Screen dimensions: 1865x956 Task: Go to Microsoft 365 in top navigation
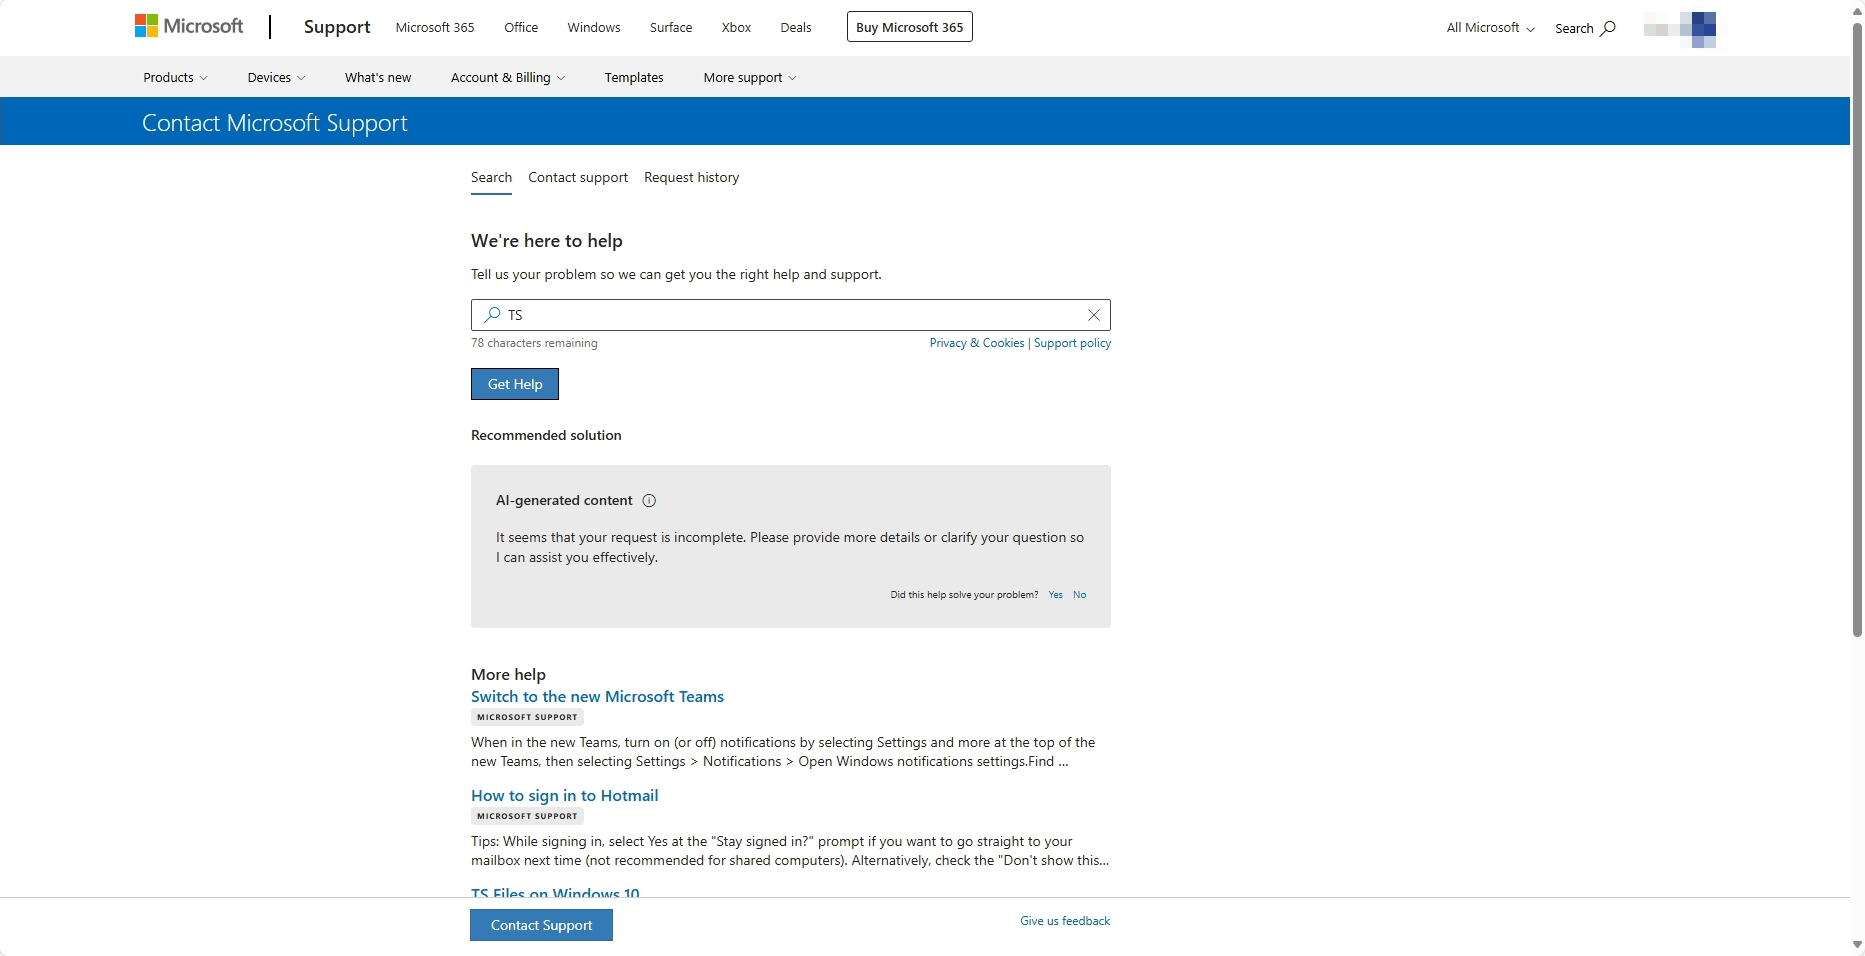pyautogui.click(x=435, y=27)
